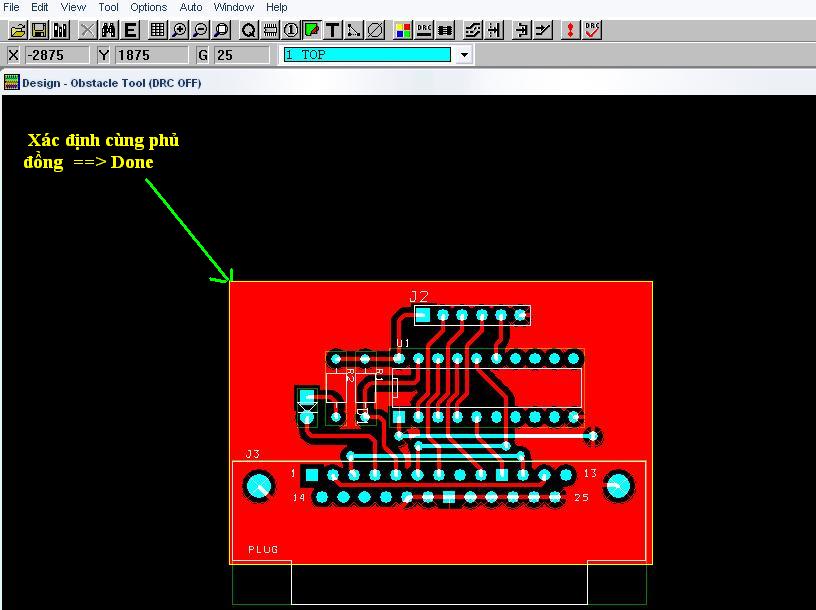Screen dimensions: 816x610
Task: Select the Connection tool icon
Action: (354, 31)
